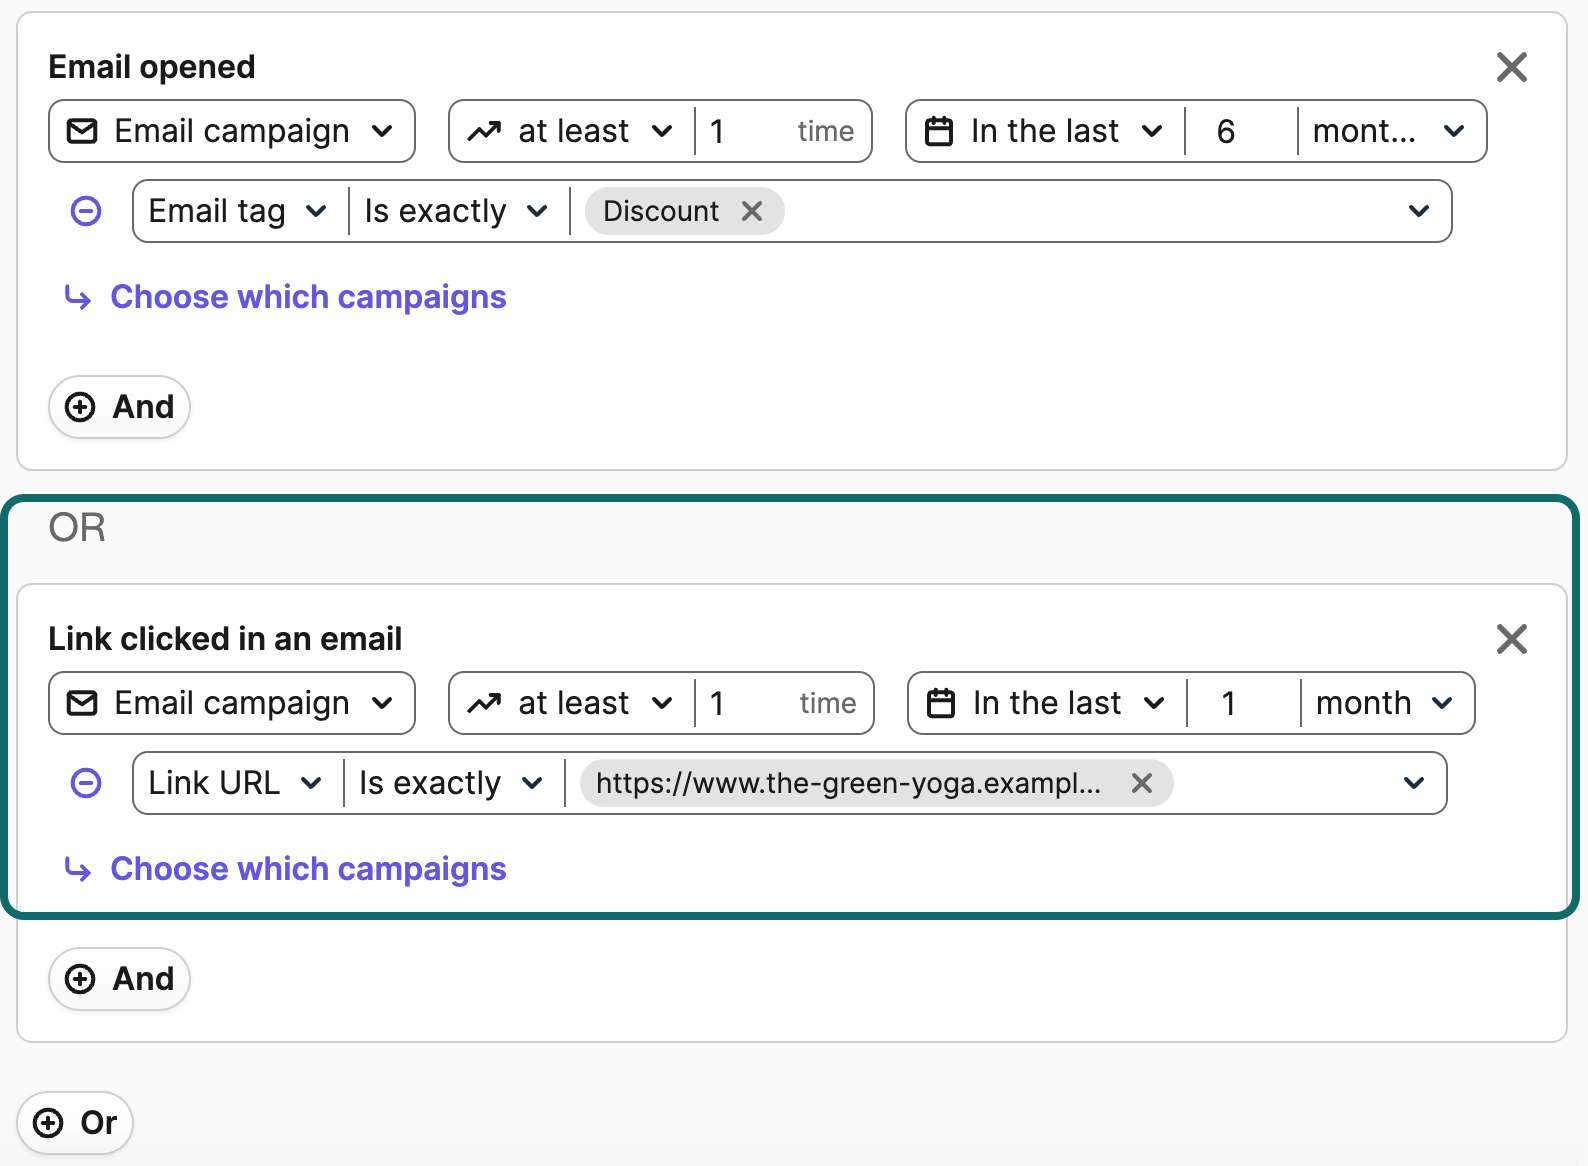Expand the Link URL attribute dropdown
The height and width of the screenshot is (1166, 1588).
click(x=236, y=783)
